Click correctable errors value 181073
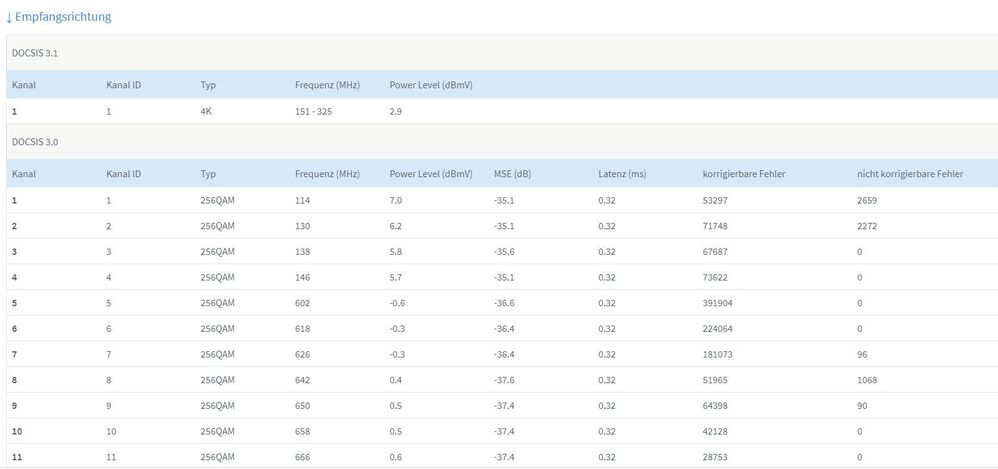This screenshot has width=998, height=469. [717, 354]
